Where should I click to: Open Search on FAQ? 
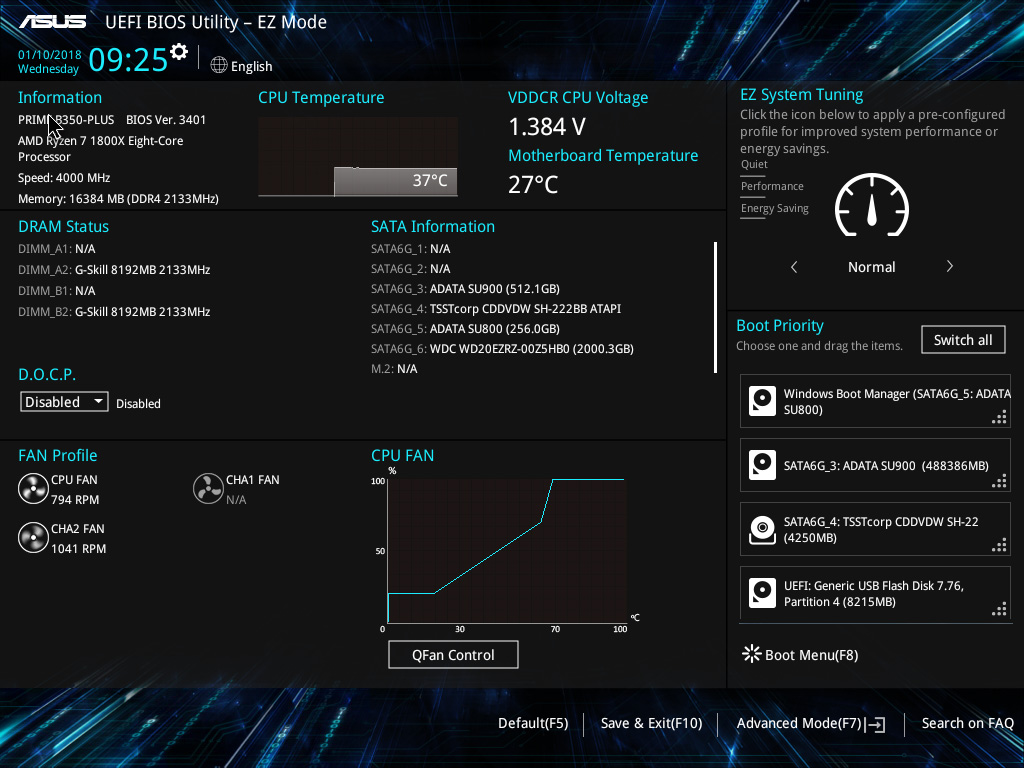click(967, 724)
